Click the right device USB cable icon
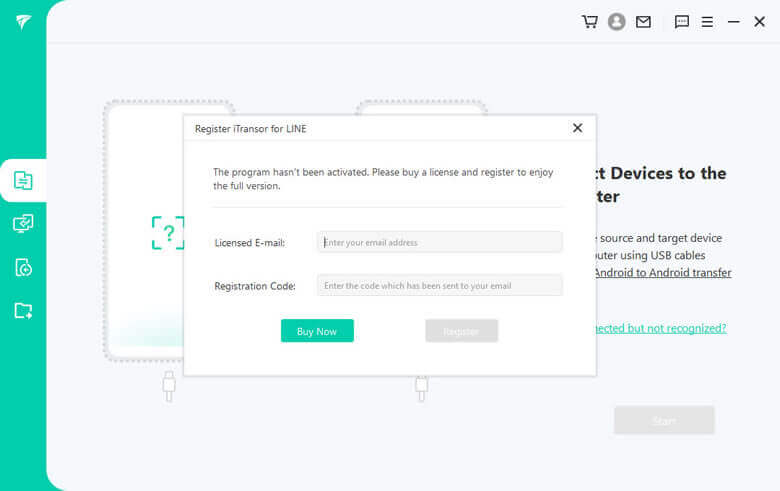Viewport: 780px width, 491px height. pos(421,389)
